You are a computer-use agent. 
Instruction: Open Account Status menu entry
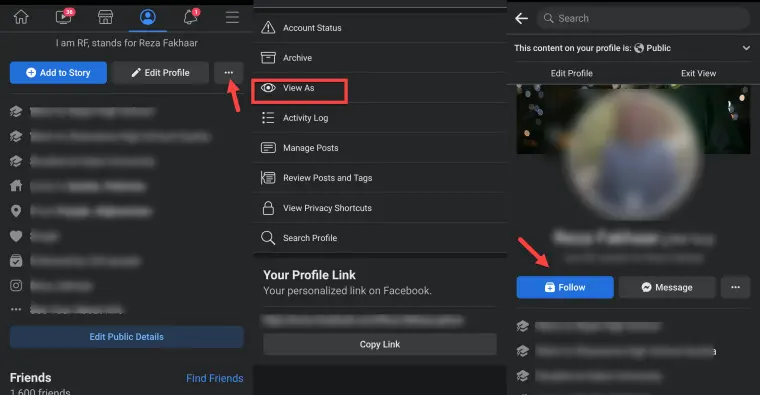click(380, 28)
